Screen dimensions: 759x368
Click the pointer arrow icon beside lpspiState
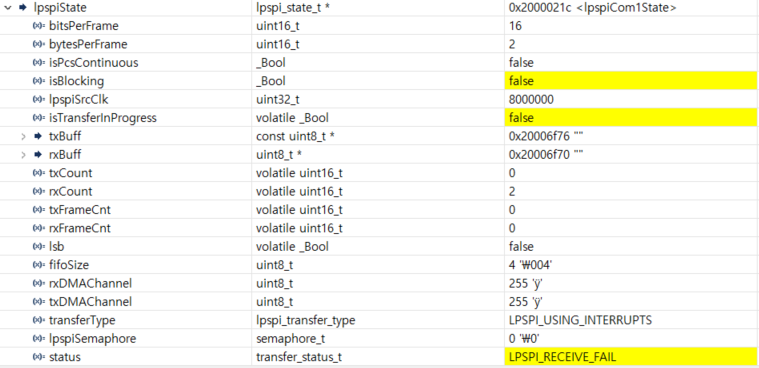click(22, 8)
